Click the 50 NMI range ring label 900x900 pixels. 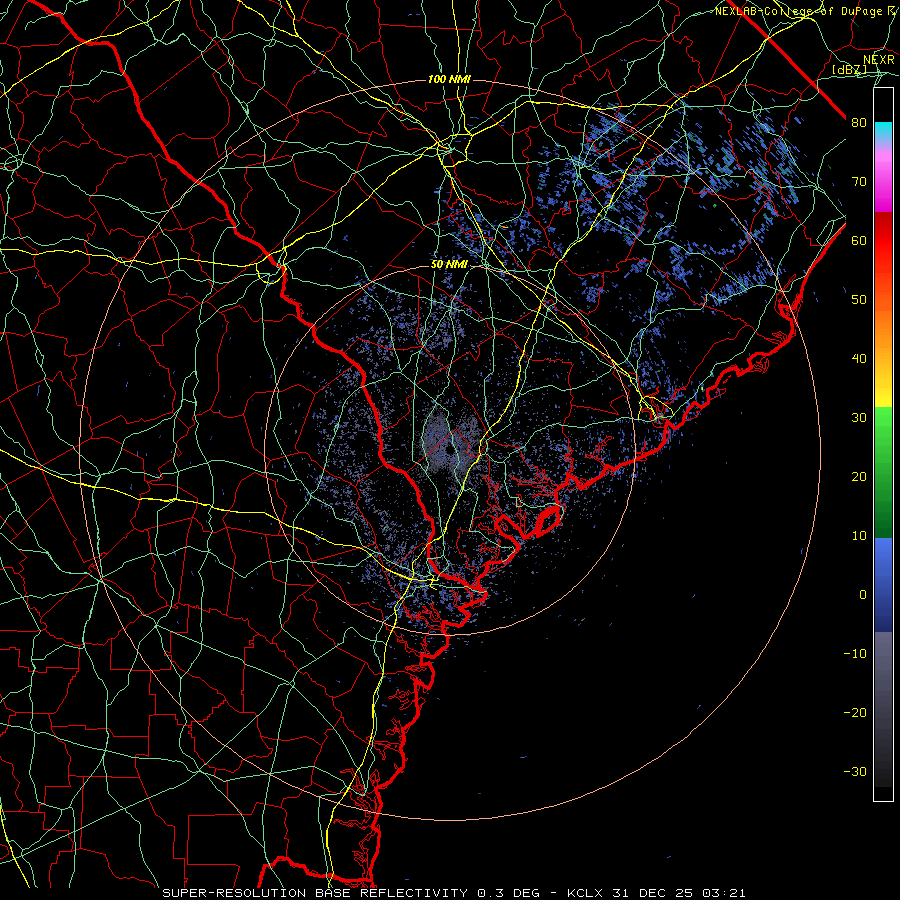(x=449, y=265)
